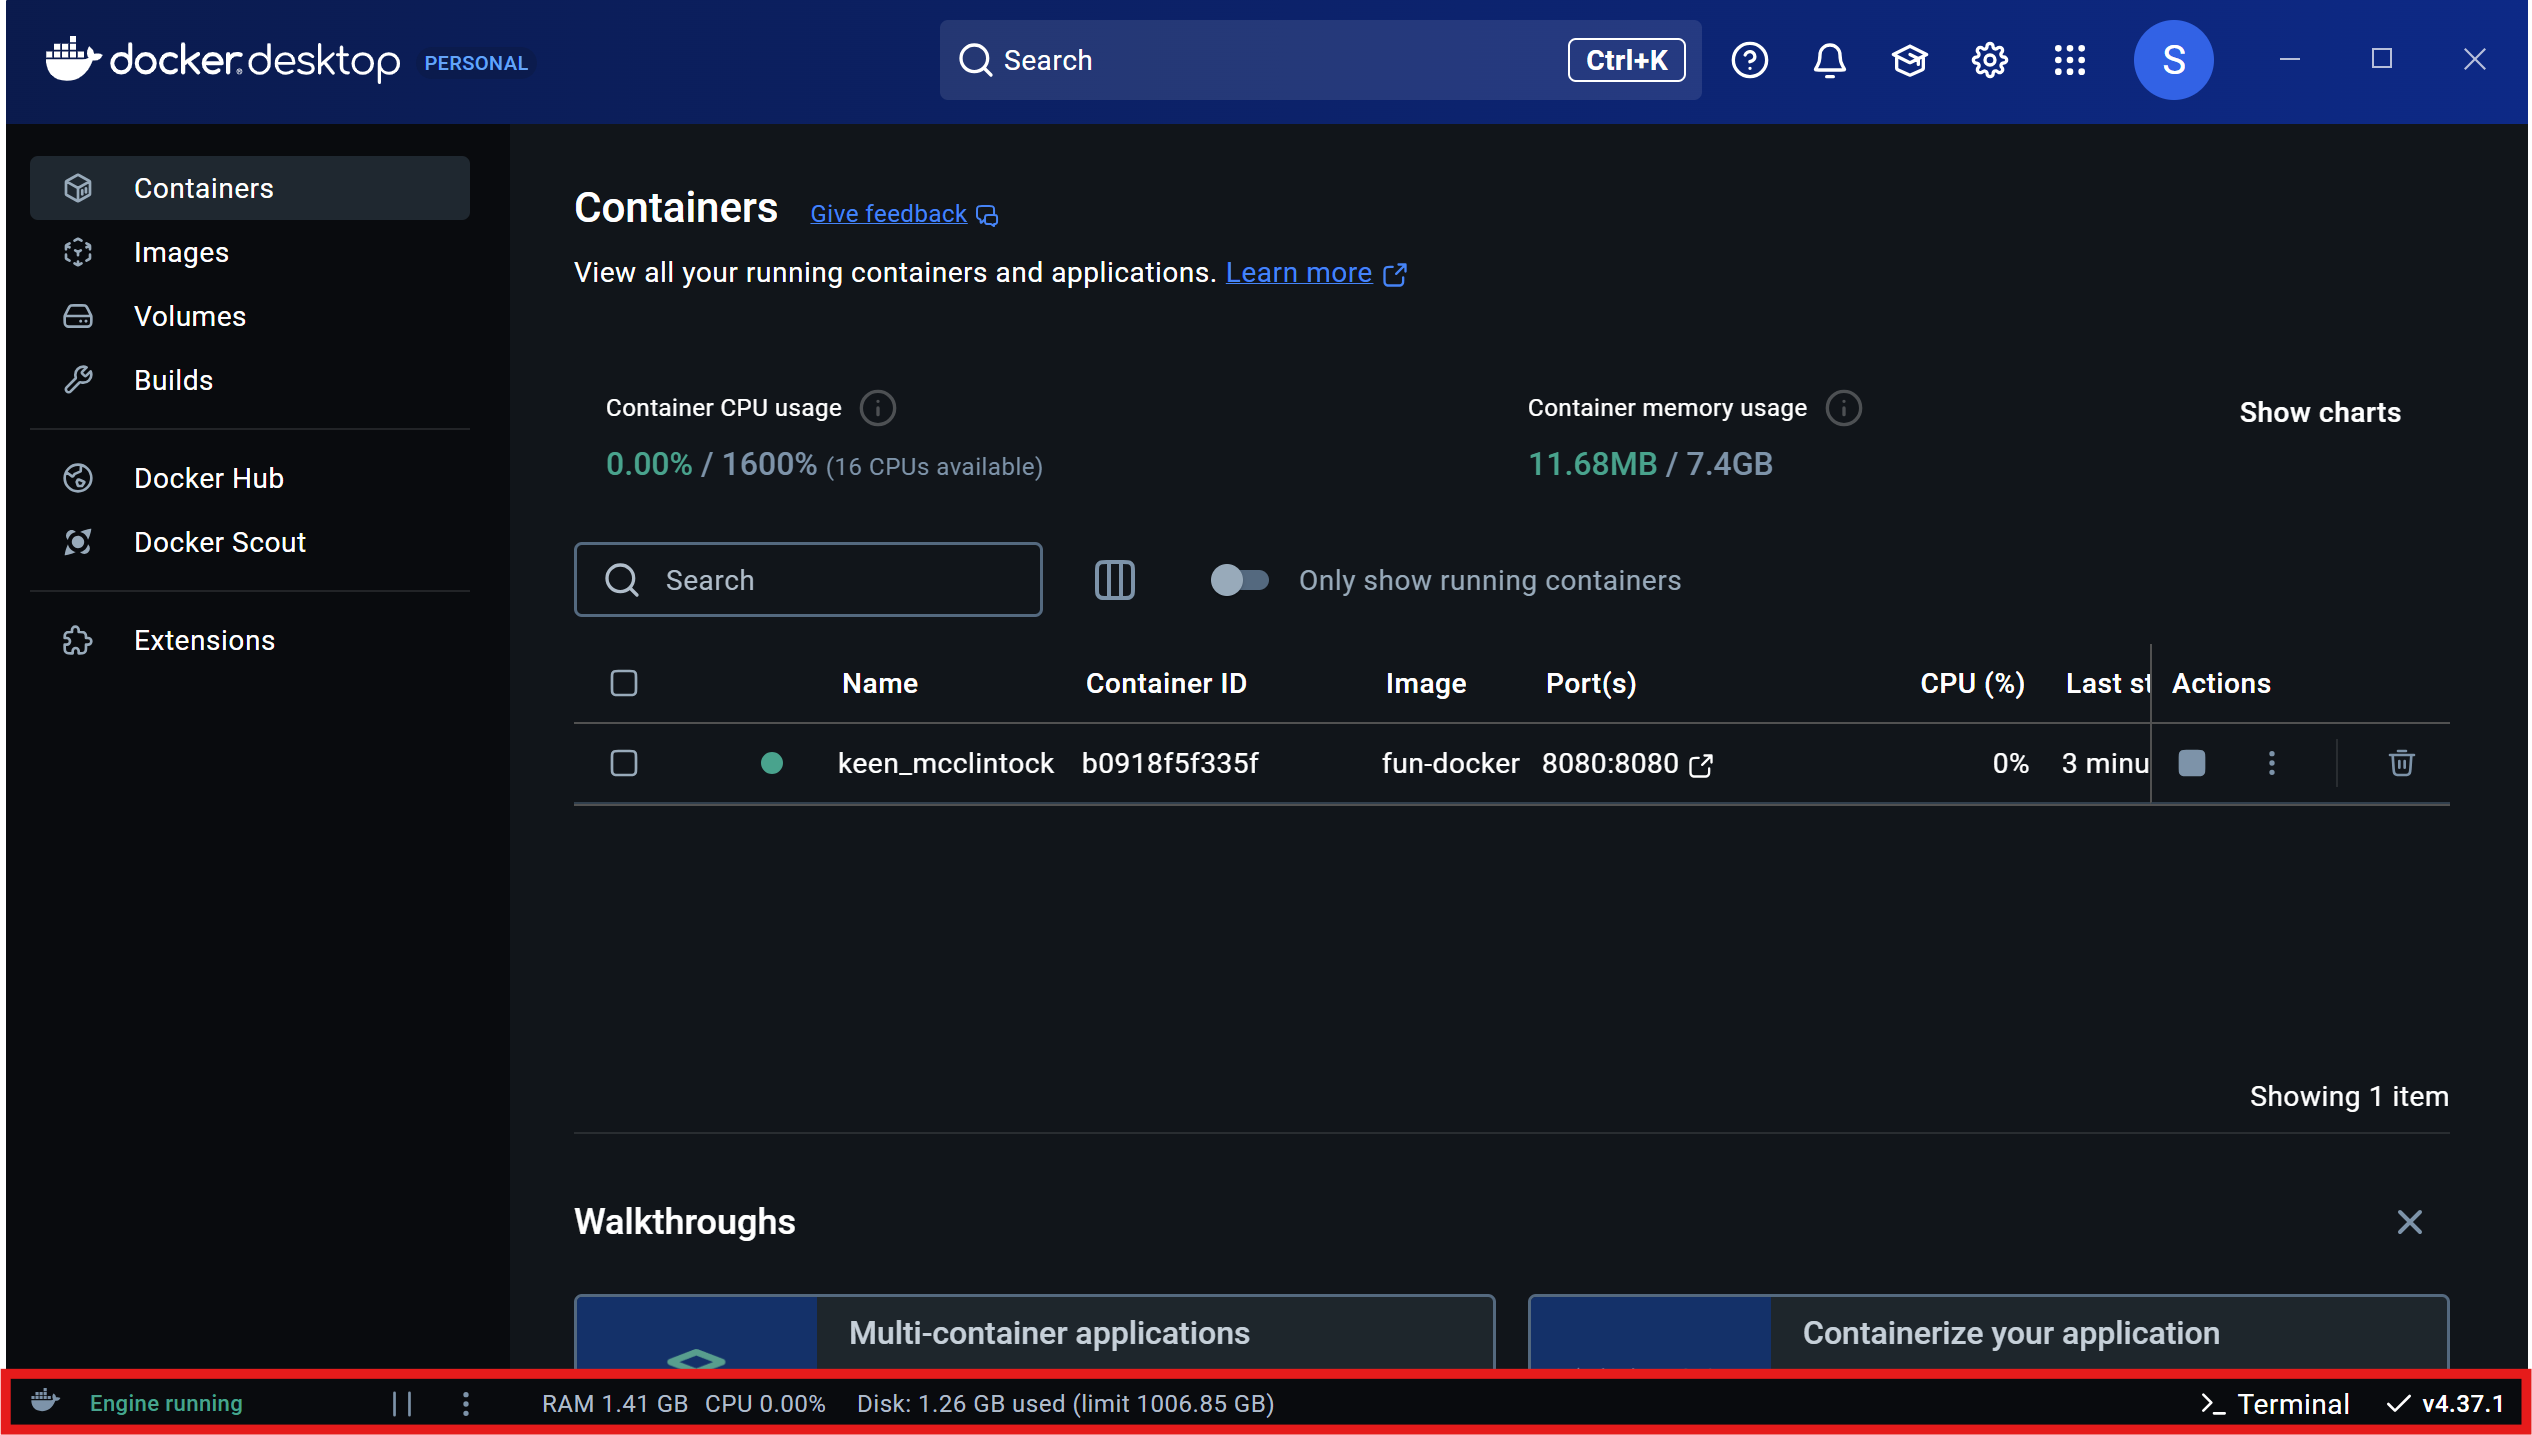
Task: Open the apps grid icon
Action: [2069, 60]
